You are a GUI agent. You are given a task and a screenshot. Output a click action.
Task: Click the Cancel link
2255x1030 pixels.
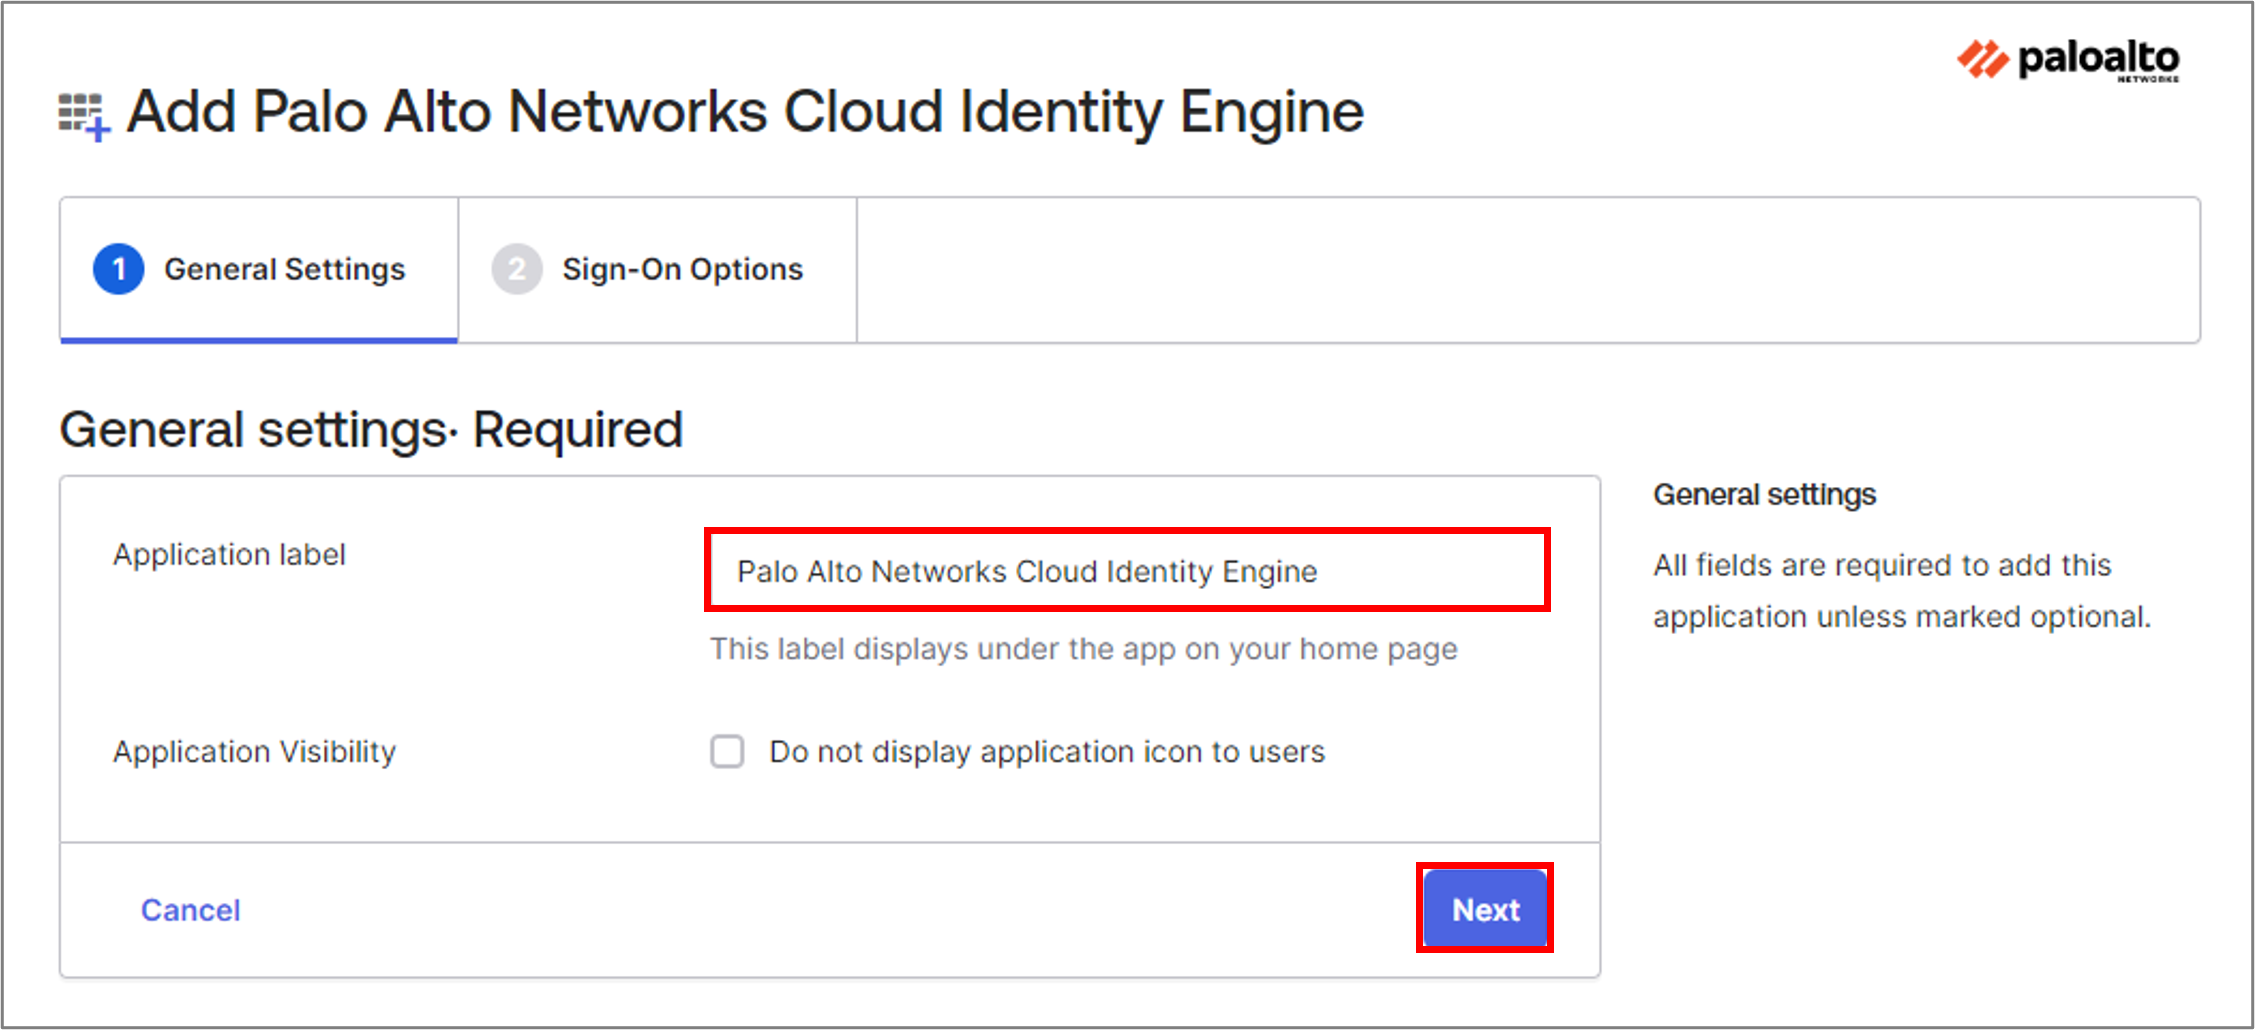(190, 910)
